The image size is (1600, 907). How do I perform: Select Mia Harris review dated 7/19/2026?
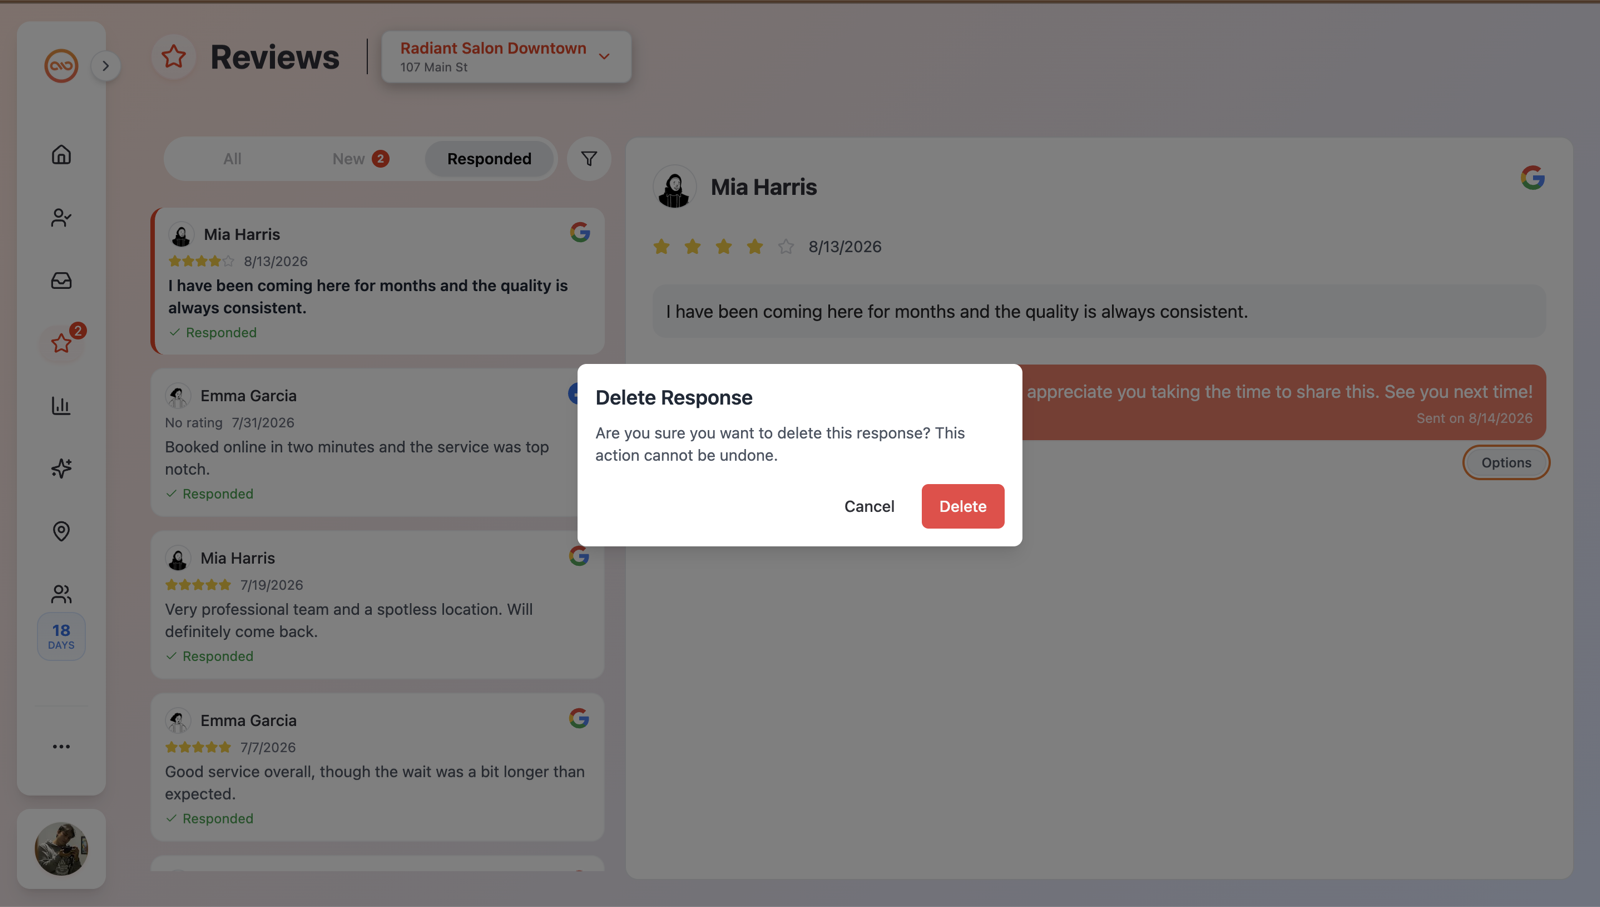(x=378, y=605)
